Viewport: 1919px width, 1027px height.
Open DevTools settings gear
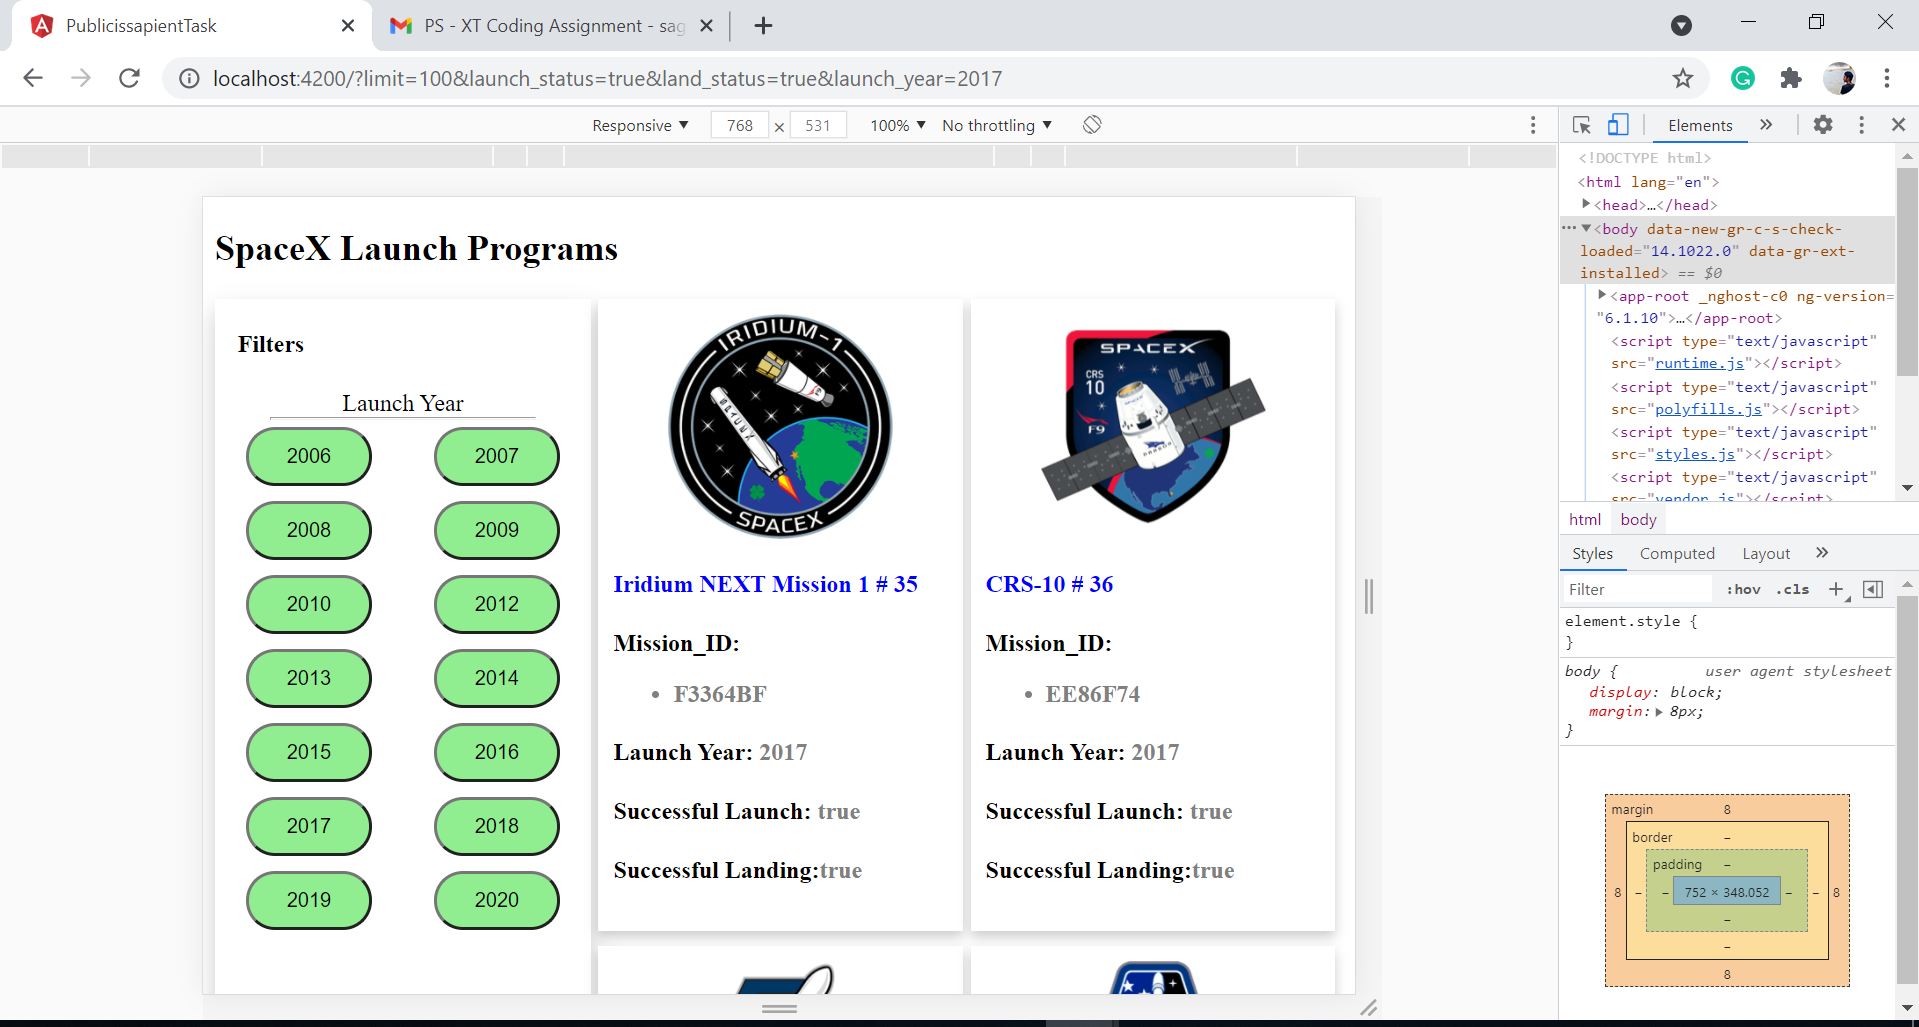click(x=1823, y=125)
